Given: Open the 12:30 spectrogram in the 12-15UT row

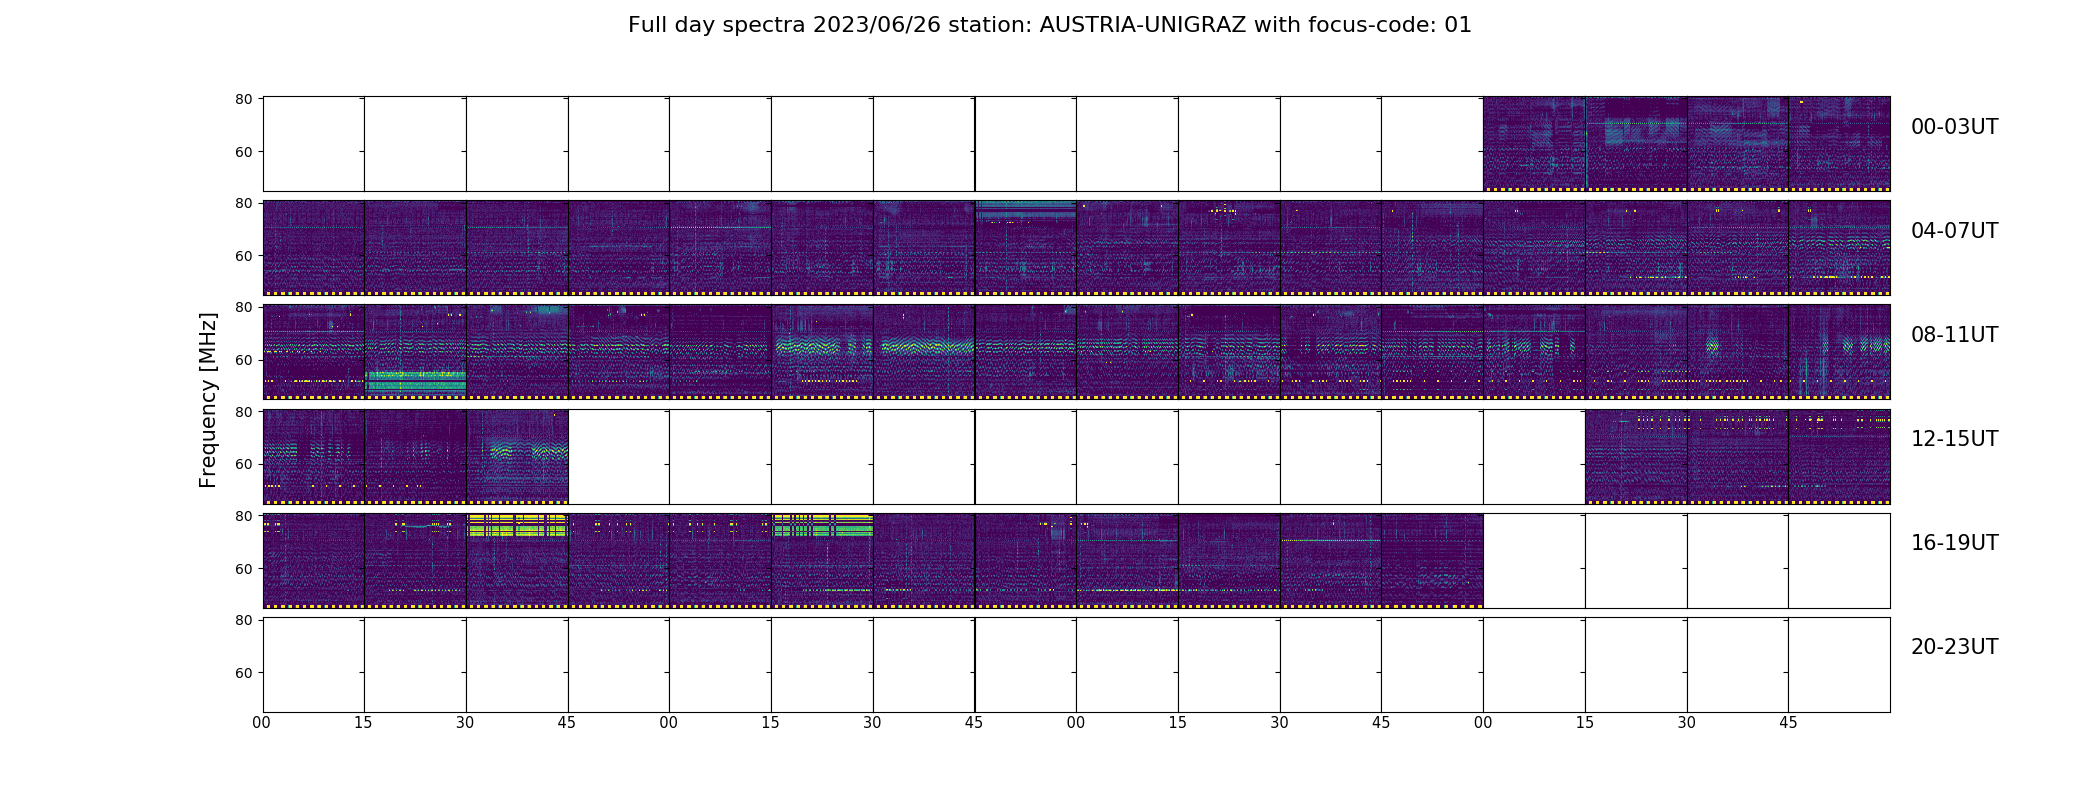Looking at the screenshot, I should (517, 456).
